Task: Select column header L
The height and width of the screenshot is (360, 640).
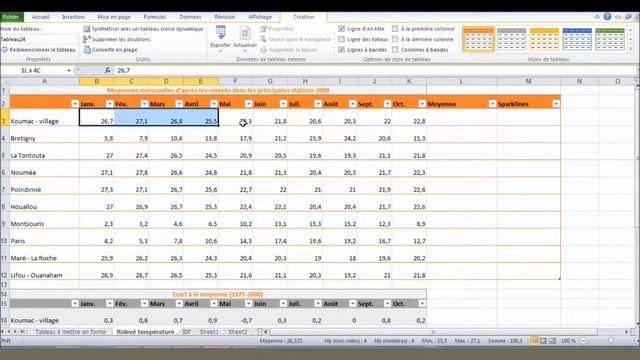Action: (461, 81)
